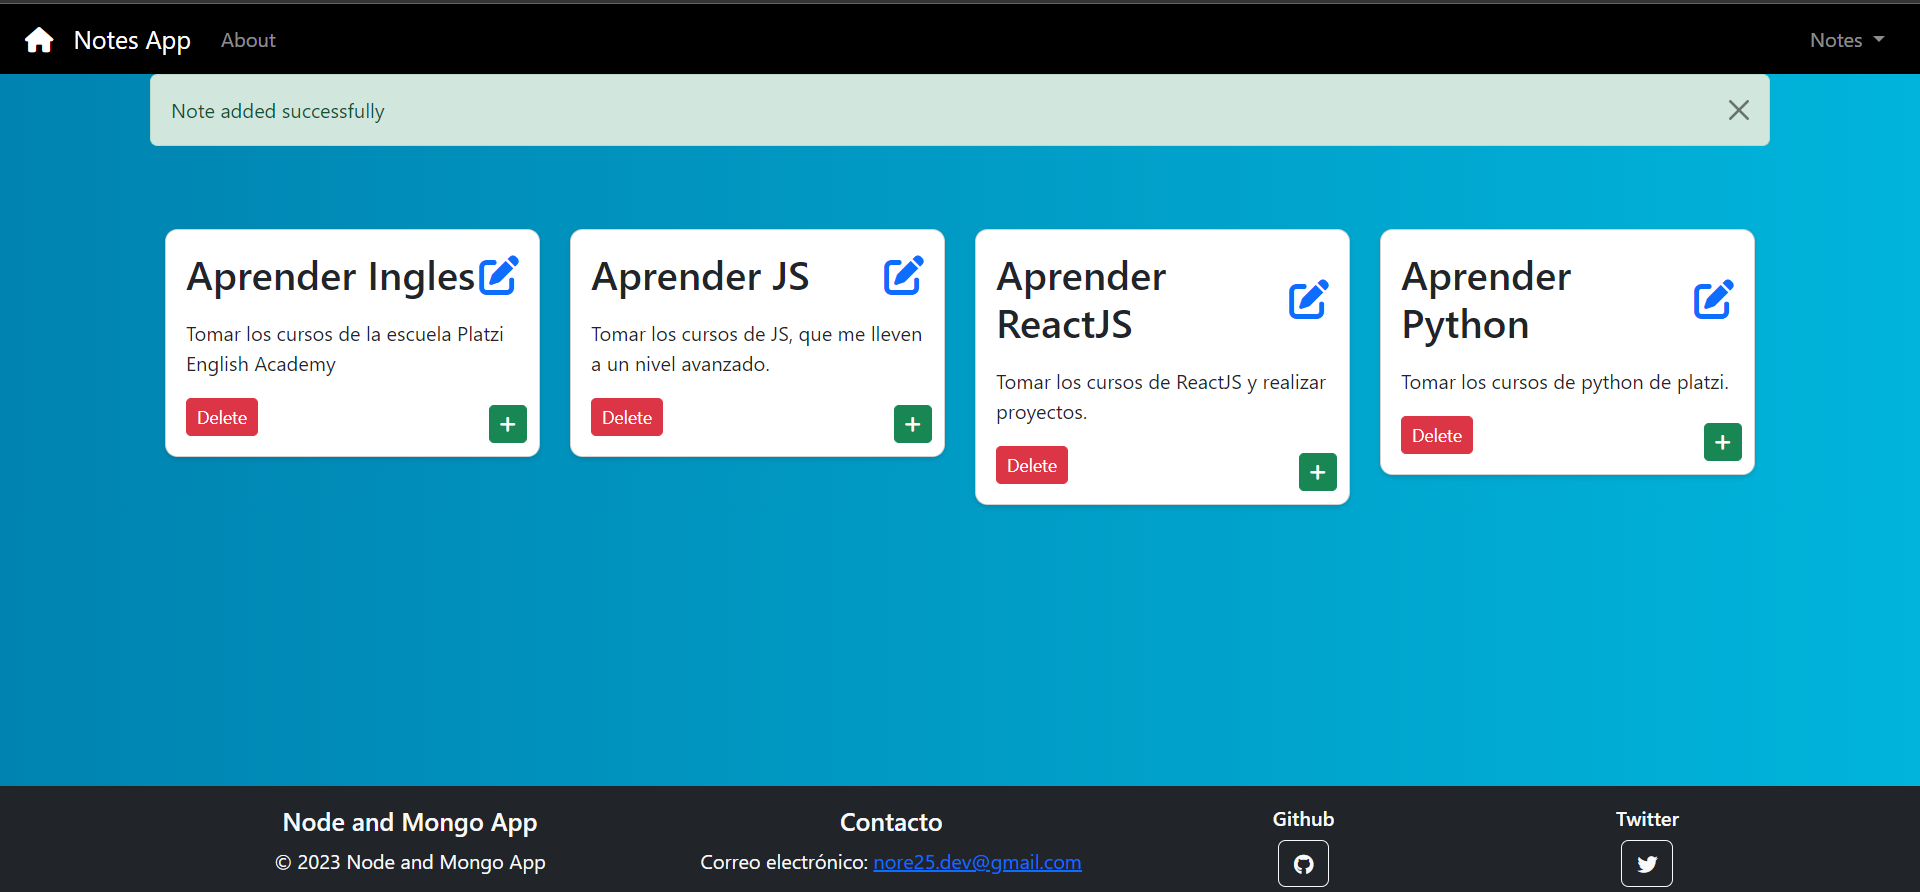Click green plus on Aprender ReactJS card

[x=1318, y=472]
